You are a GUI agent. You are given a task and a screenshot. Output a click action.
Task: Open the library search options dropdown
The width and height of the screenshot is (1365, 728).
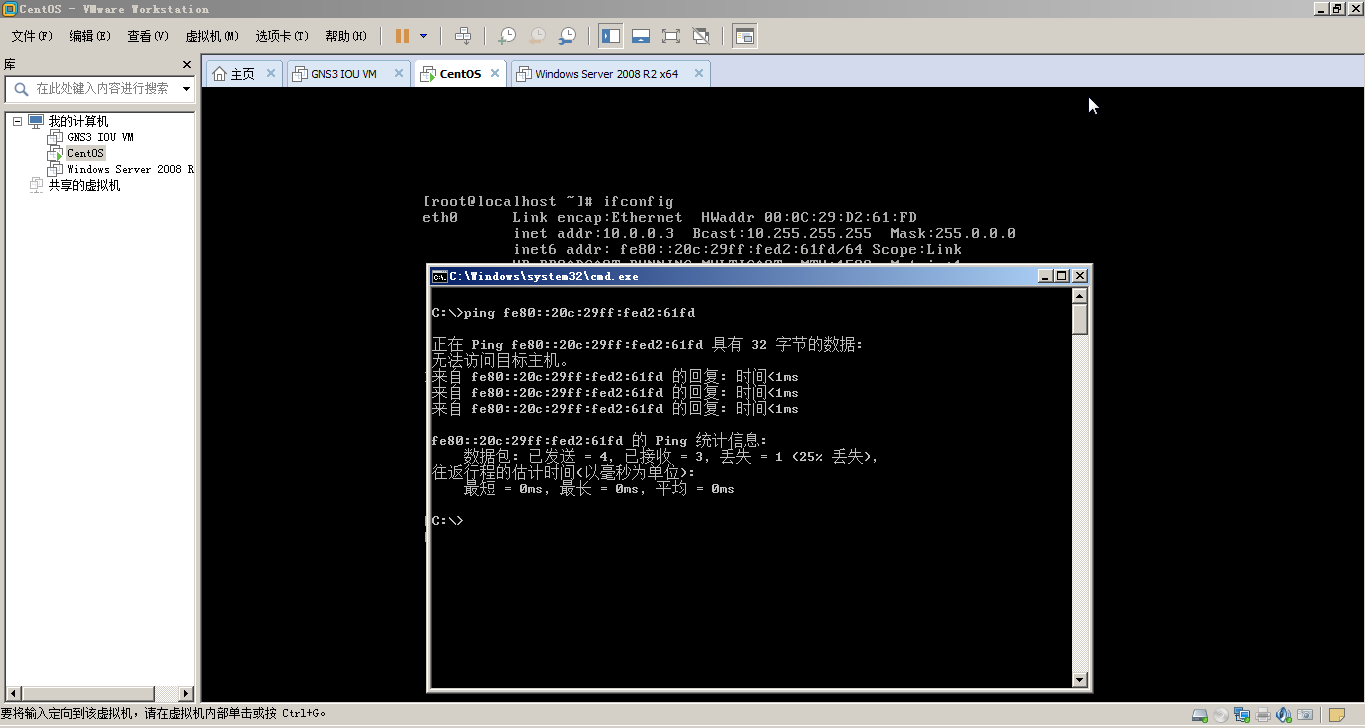[x=186, y=89]
